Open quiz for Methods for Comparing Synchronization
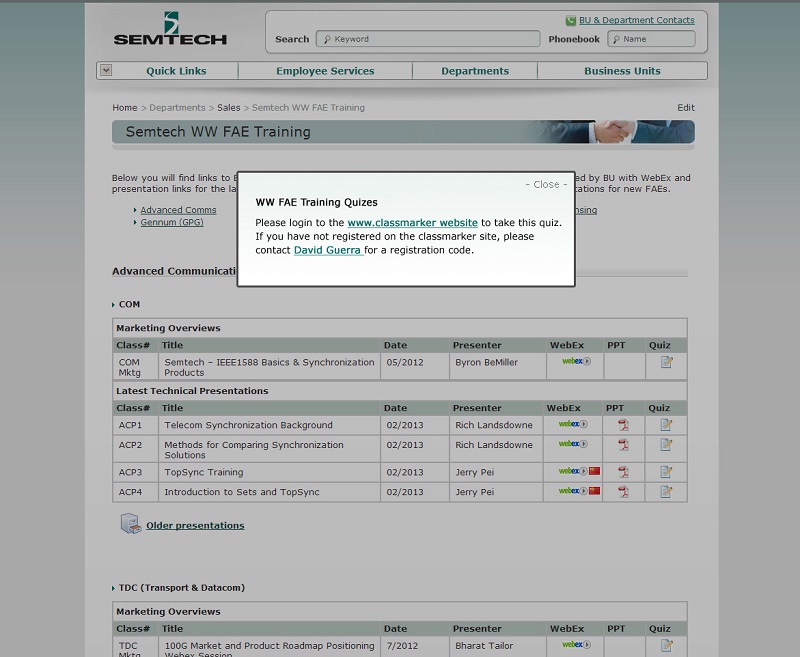The height and width of the screenshot is (657, 800). pyautogui.click(x=666, y=445)
